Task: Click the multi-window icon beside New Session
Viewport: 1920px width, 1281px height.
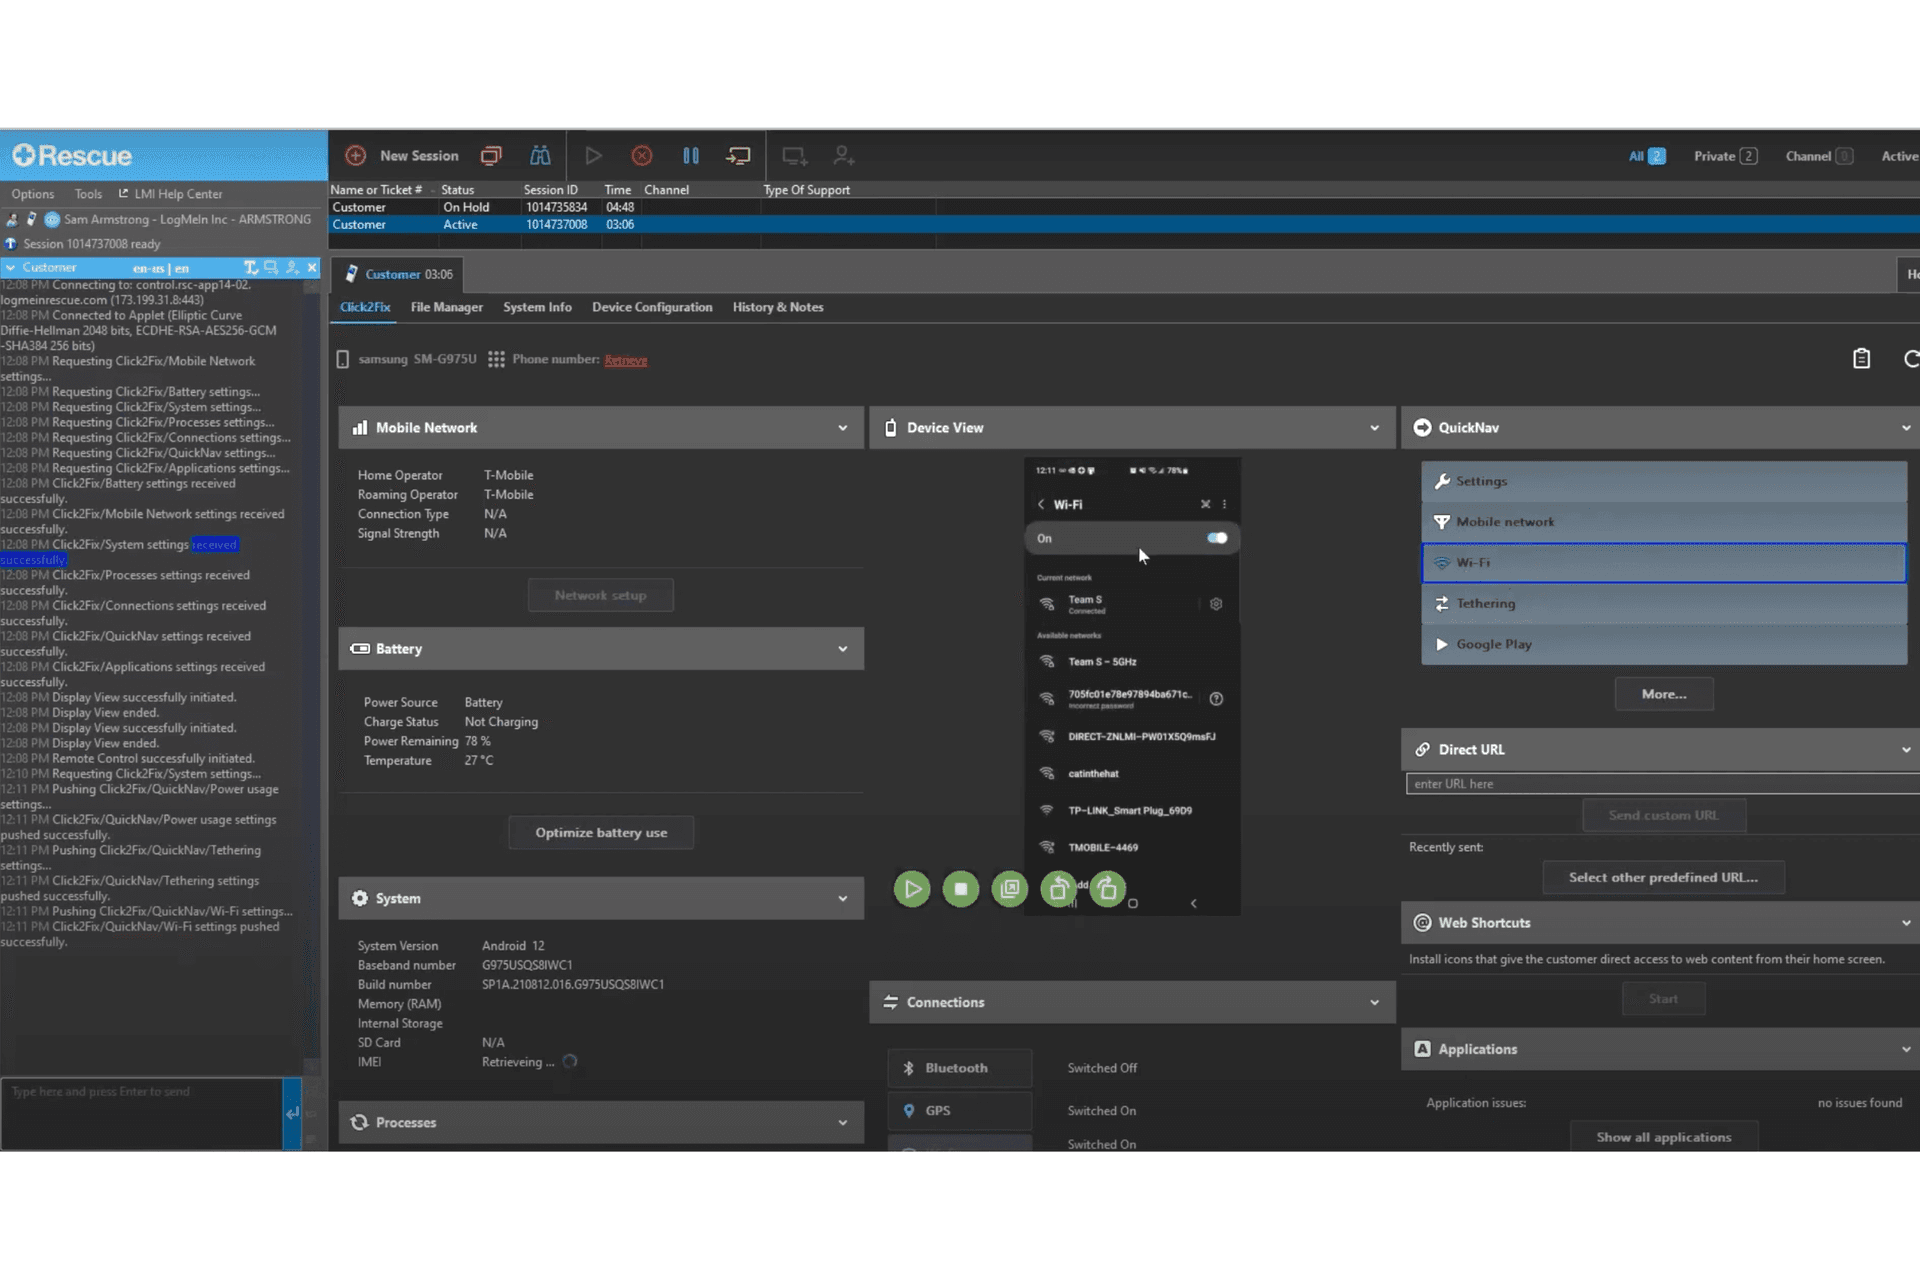Action: [491, 156]
